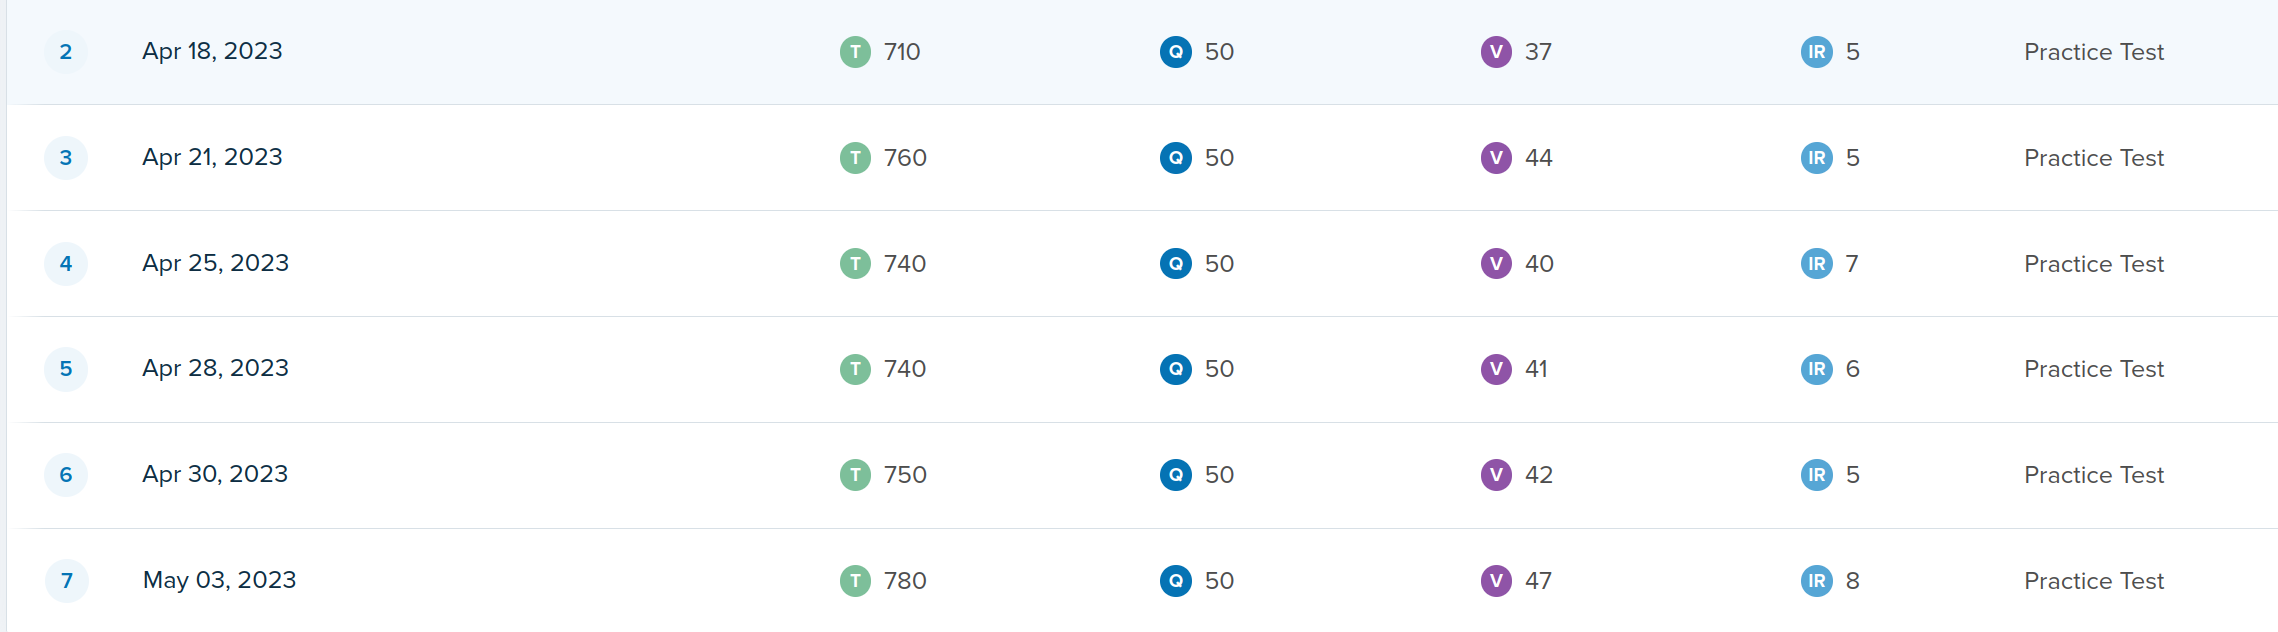Click Practice Test label in Apr 18 row
Viewport: 2278px width, 632px height.
tap(2093, 52)
